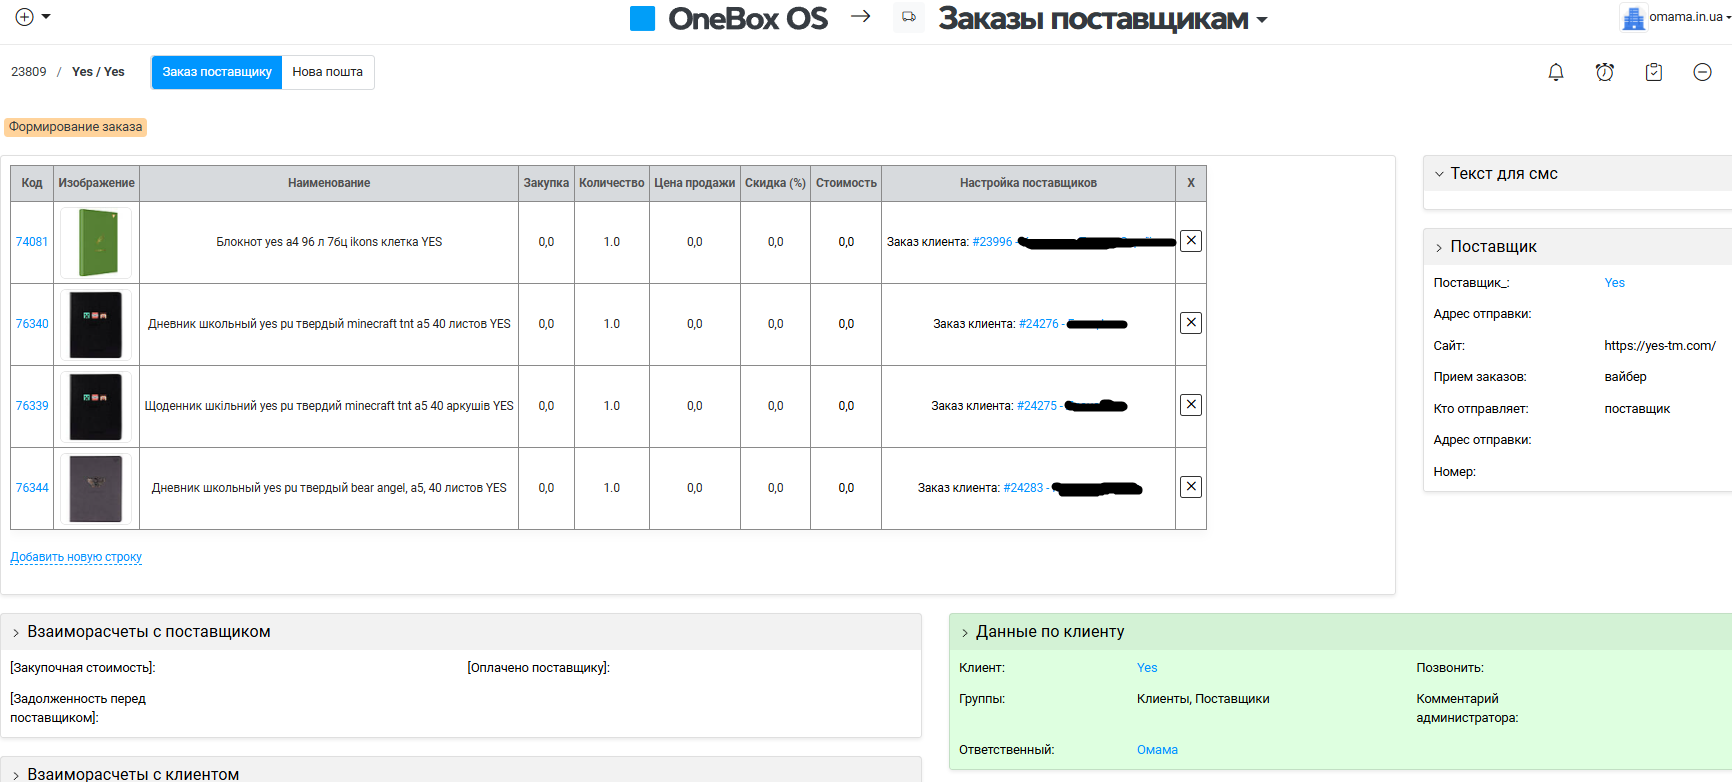Click the X column header
The width and height of the screenshot is (1732, 782).
click(x=1191, y=183)
